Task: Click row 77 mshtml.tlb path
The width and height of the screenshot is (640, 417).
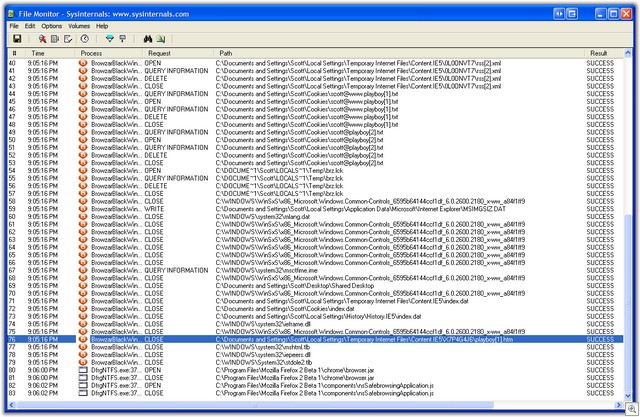Action: pyautogui.click(x=263, y=347)
